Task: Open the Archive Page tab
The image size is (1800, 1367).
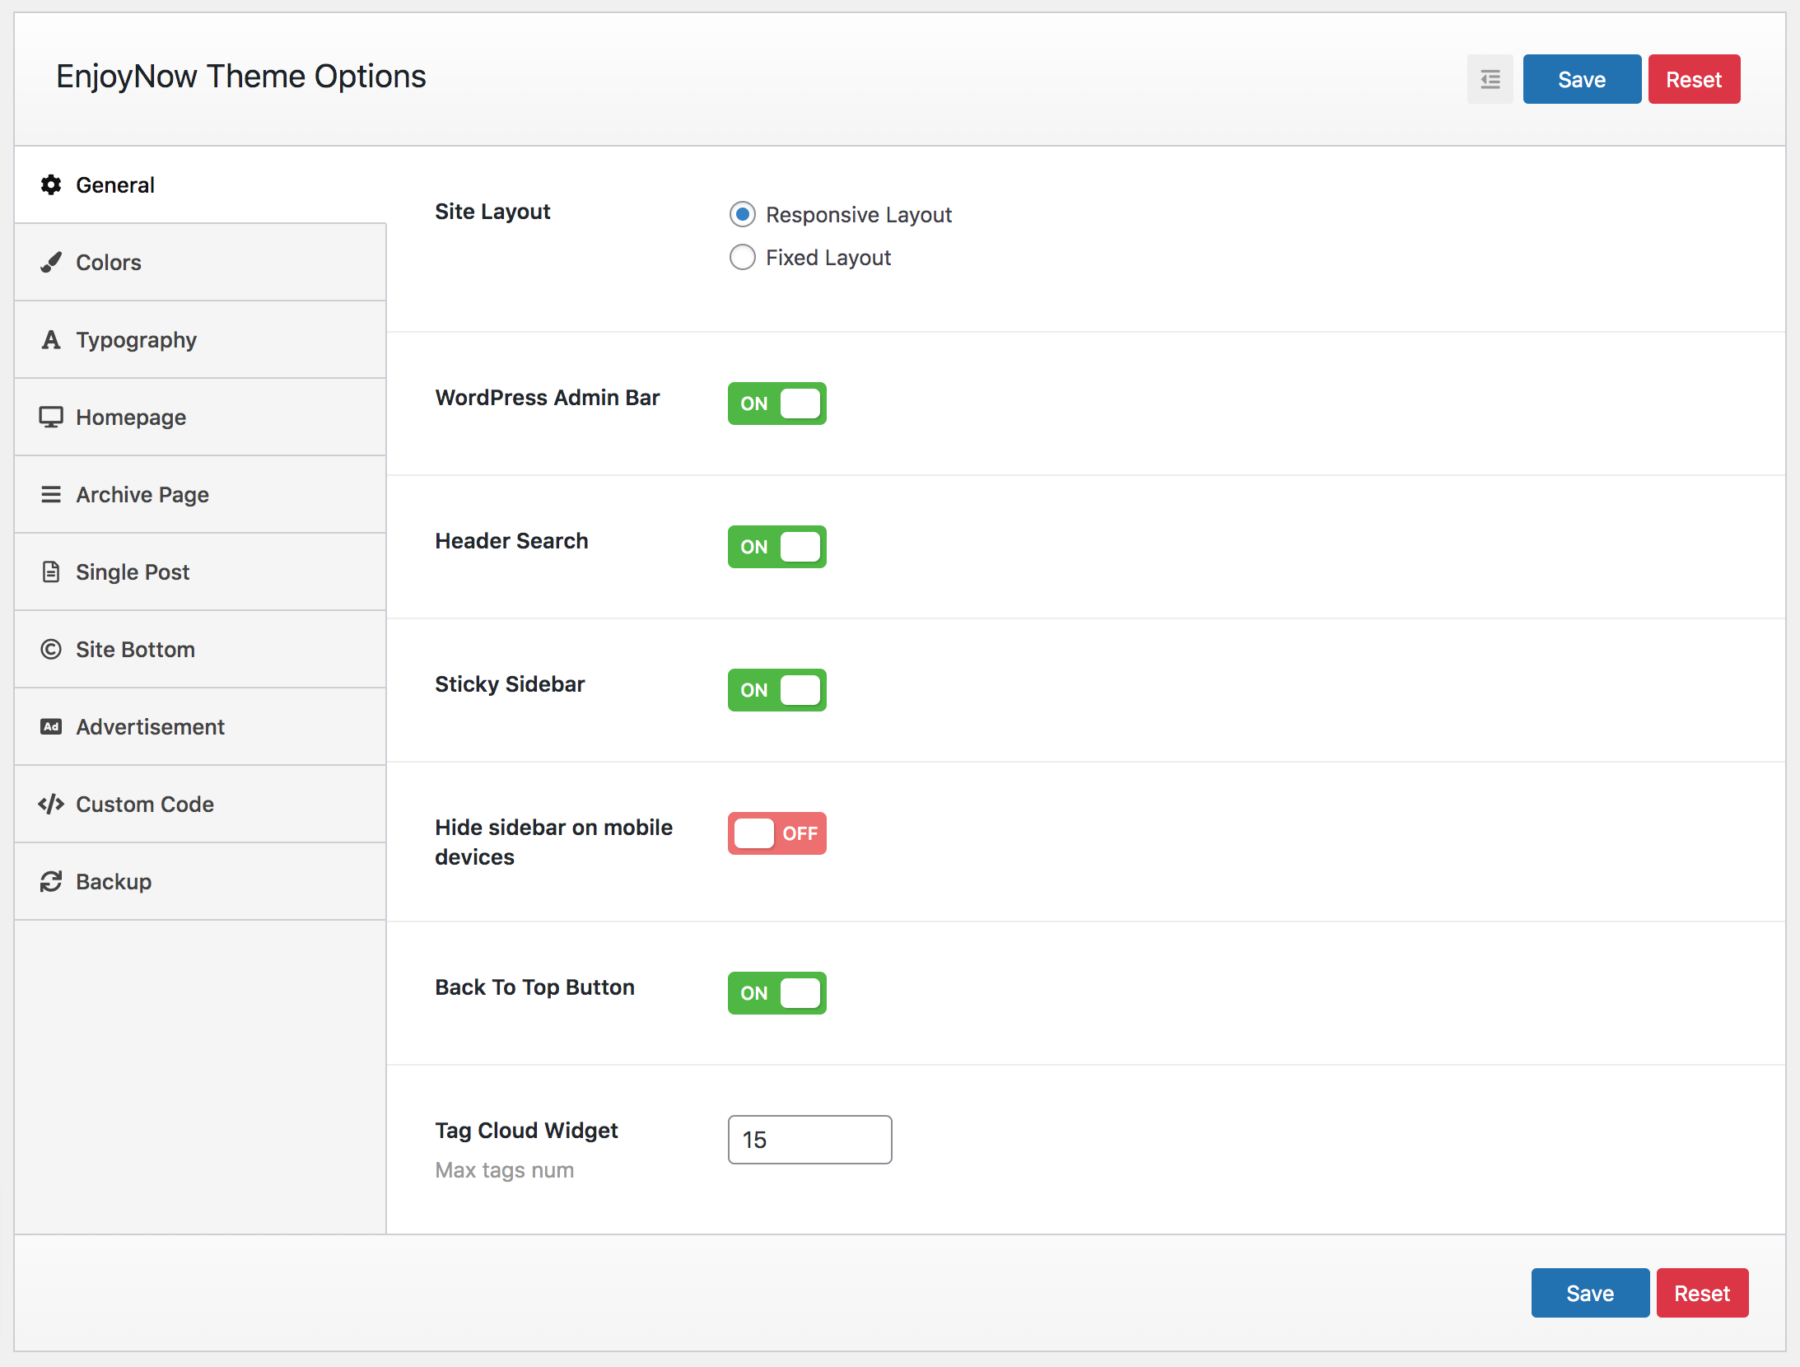Action: 200,495
